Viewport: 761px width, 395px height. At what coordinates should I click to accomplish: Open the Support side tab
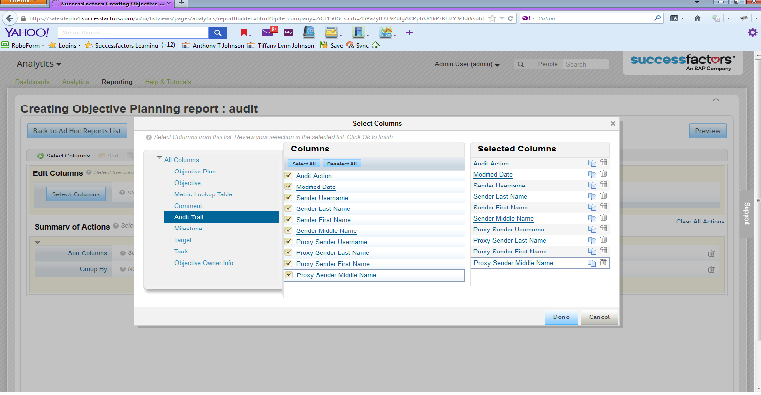pos(747,214)
